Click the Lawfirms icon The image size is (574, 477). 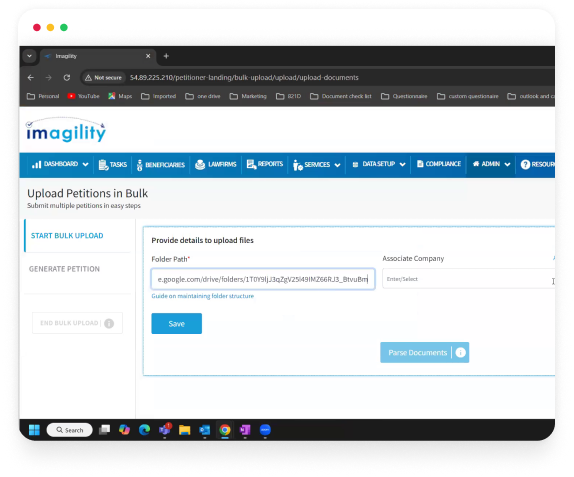pos(200,164)
